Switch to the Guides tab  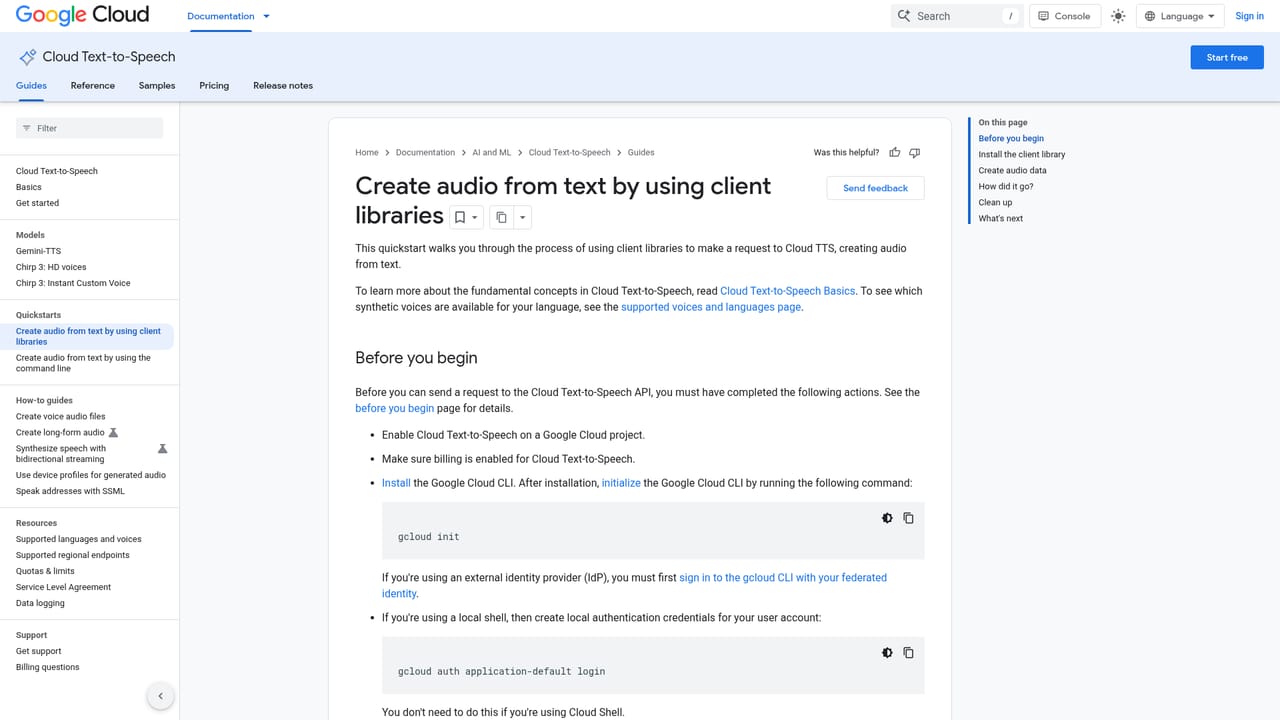tap(31, 86)
